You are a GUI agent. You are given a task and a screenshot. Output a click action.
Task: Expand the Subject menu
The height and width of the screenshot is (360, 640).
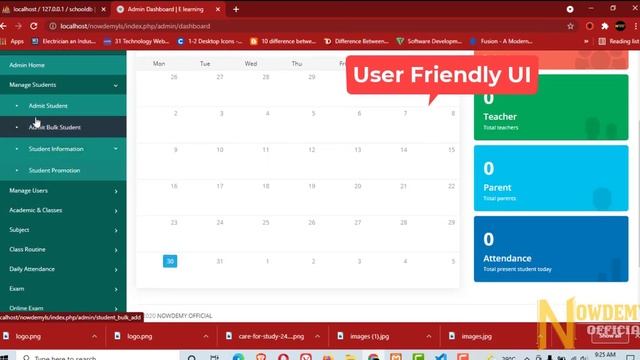point(63,230)
